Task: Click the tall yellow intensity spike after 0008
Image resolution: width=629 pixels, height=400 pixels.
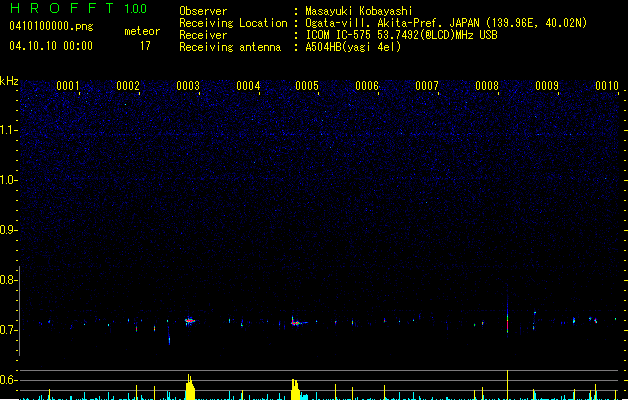Action: pyautogui.click(x=507, y=385)
